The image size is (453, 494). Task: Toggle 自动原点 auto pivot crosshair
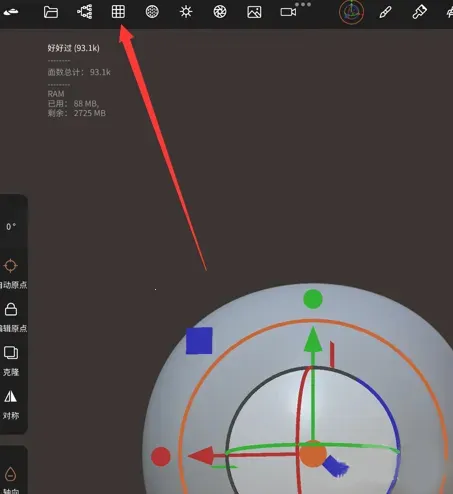tap(10, 266)
